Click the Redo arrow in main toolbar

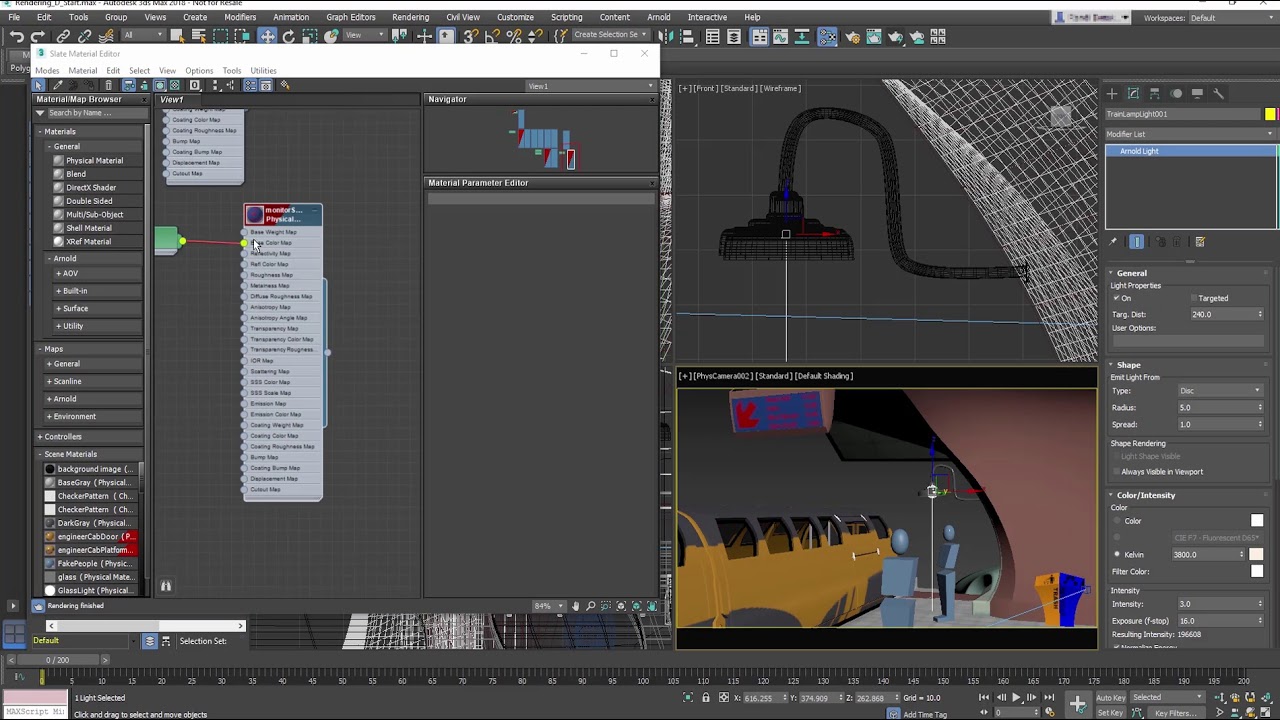point(38,37)
